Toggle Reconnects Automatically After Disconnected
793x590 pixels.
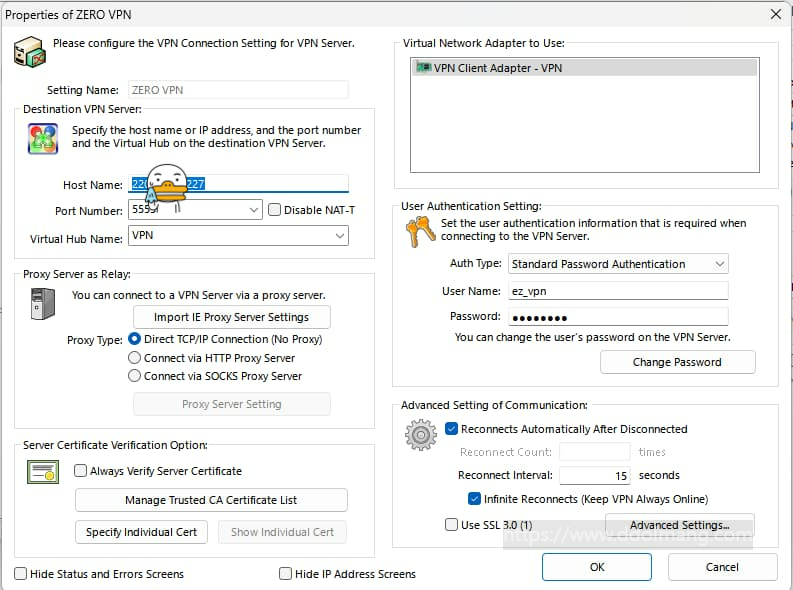(452, 429)
